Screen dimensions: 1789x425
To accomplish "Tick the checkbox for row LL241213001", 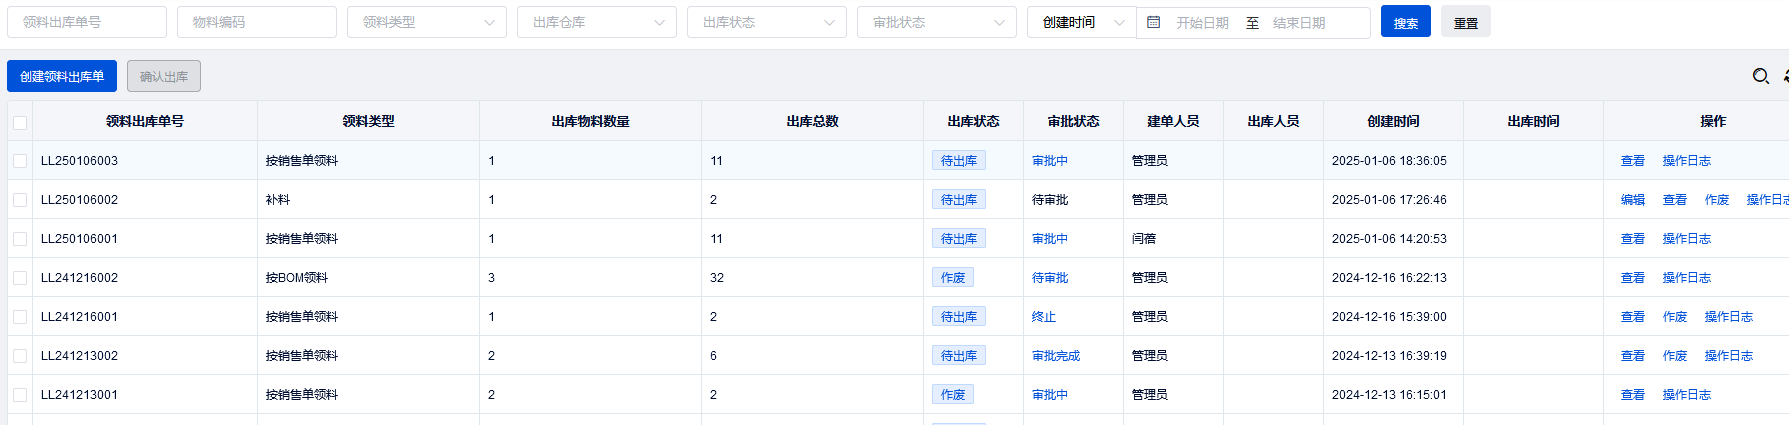I will [x=20, y=395].
